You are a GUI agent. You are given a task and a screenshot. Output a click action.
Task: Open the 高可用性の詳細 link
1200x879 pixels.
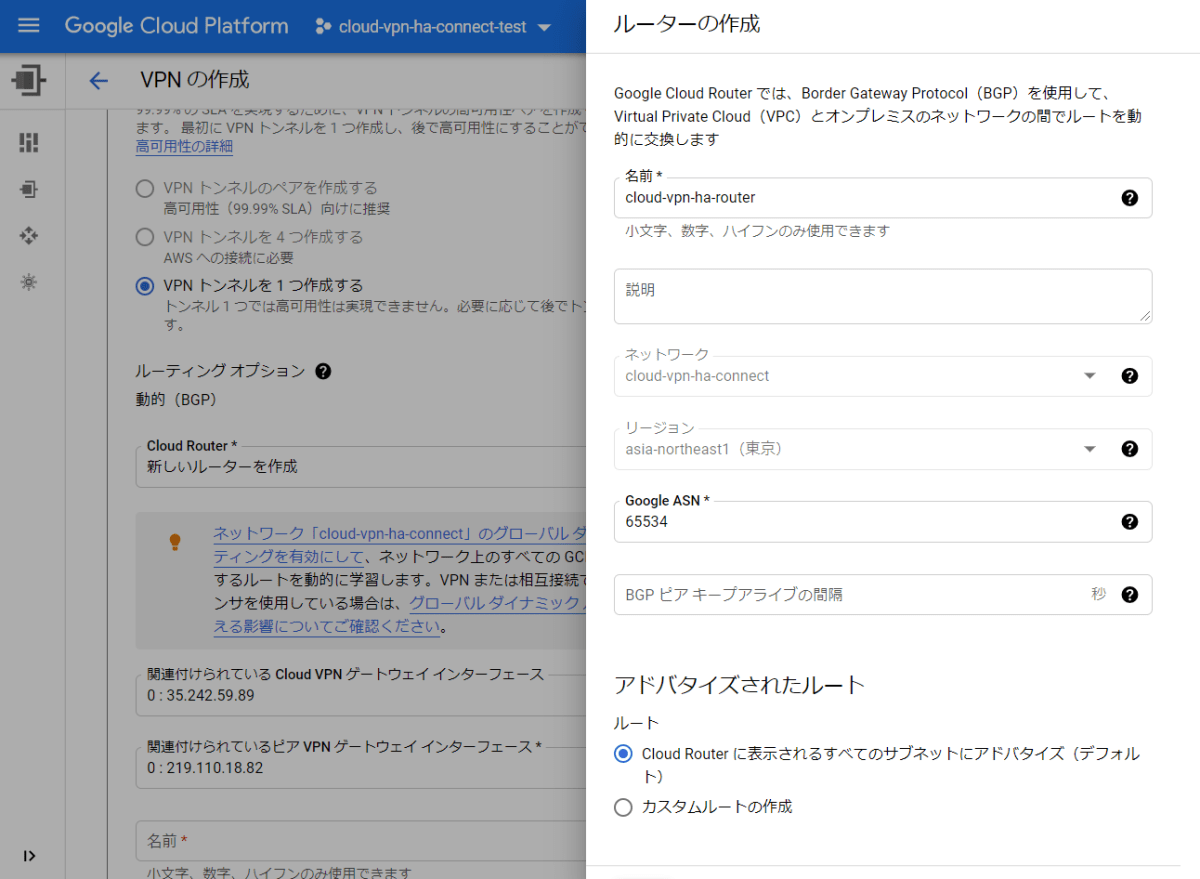184,146
